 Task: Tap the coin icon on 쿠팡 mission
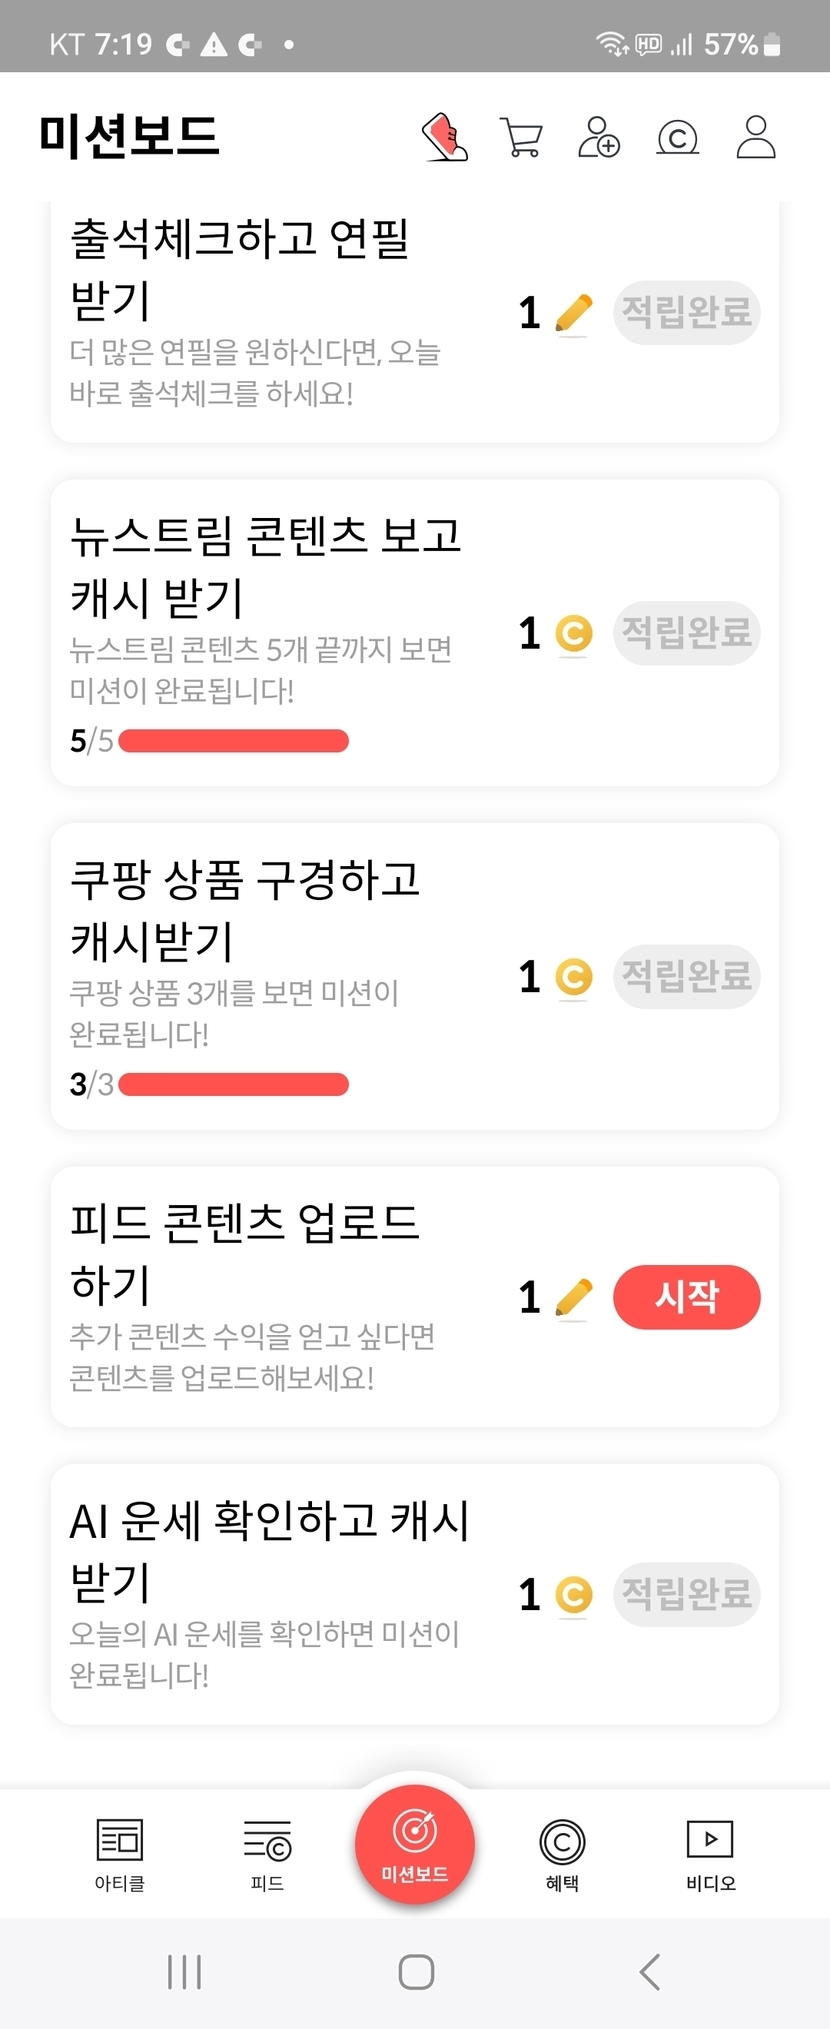[x=573, y=977]
